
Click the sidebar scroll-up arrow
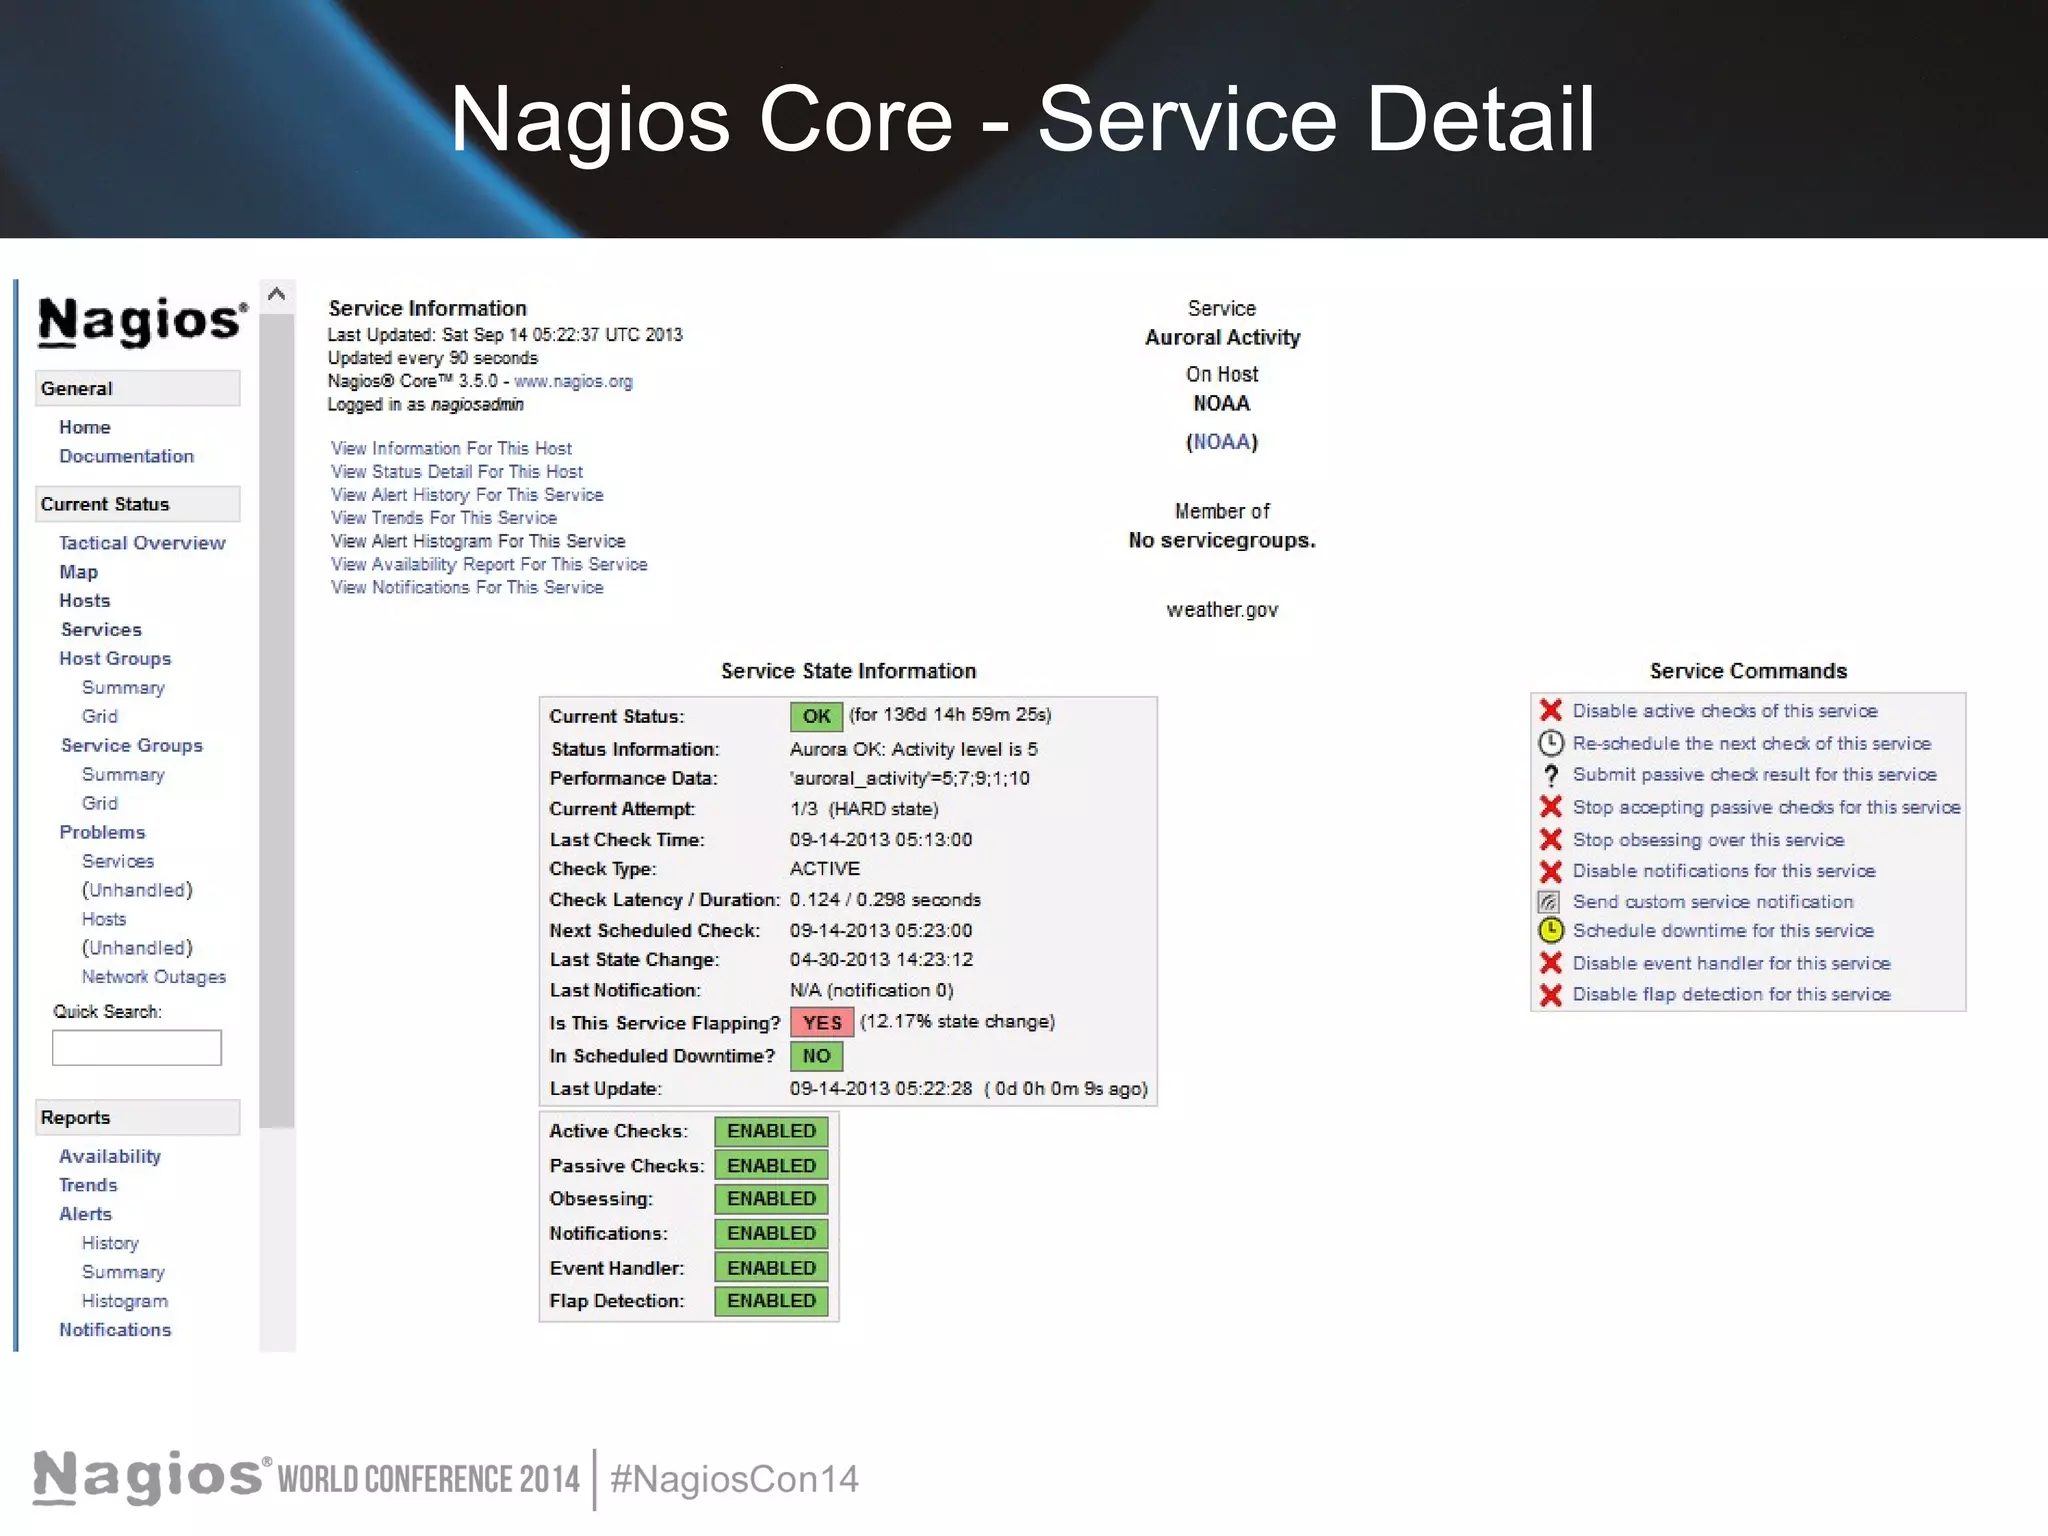pos(277,294)
